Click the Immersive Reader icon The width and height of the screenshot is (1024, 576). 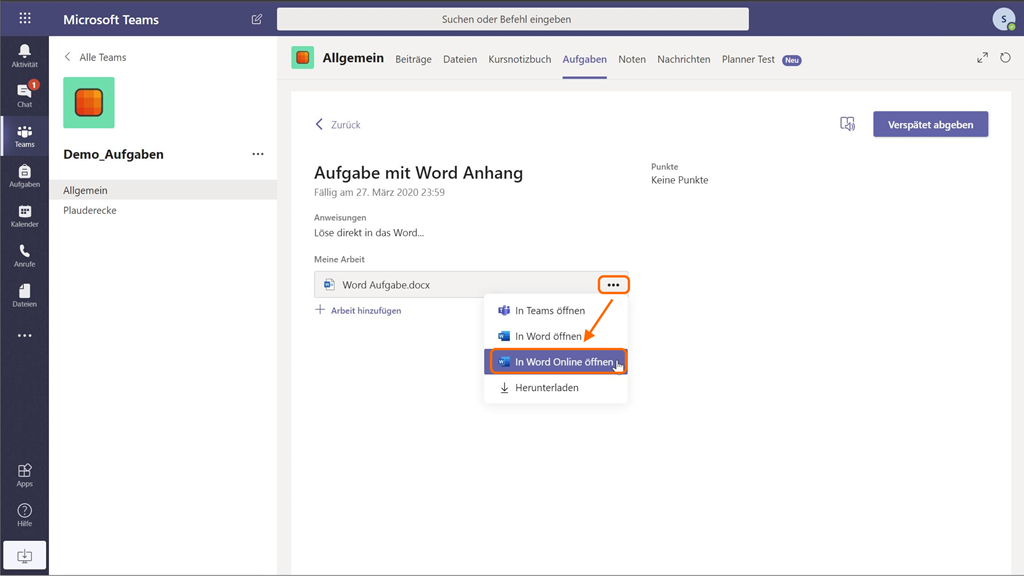(x=847, y=124)
